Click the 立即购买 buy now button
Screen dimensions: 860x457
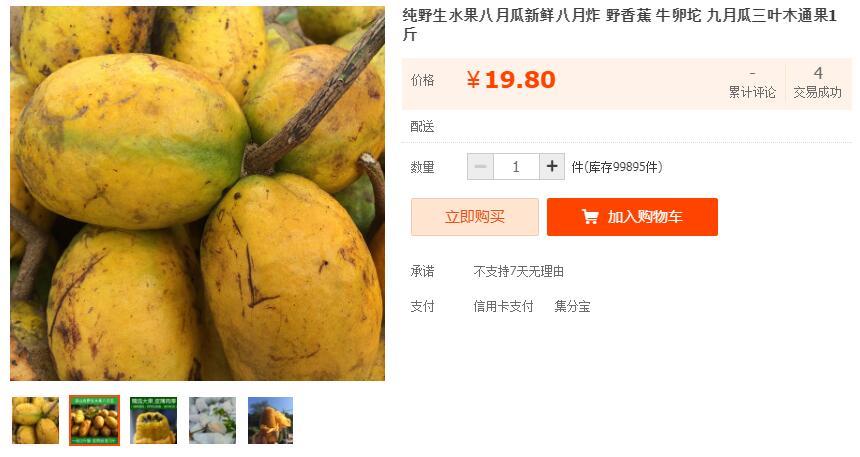(474, 217)
